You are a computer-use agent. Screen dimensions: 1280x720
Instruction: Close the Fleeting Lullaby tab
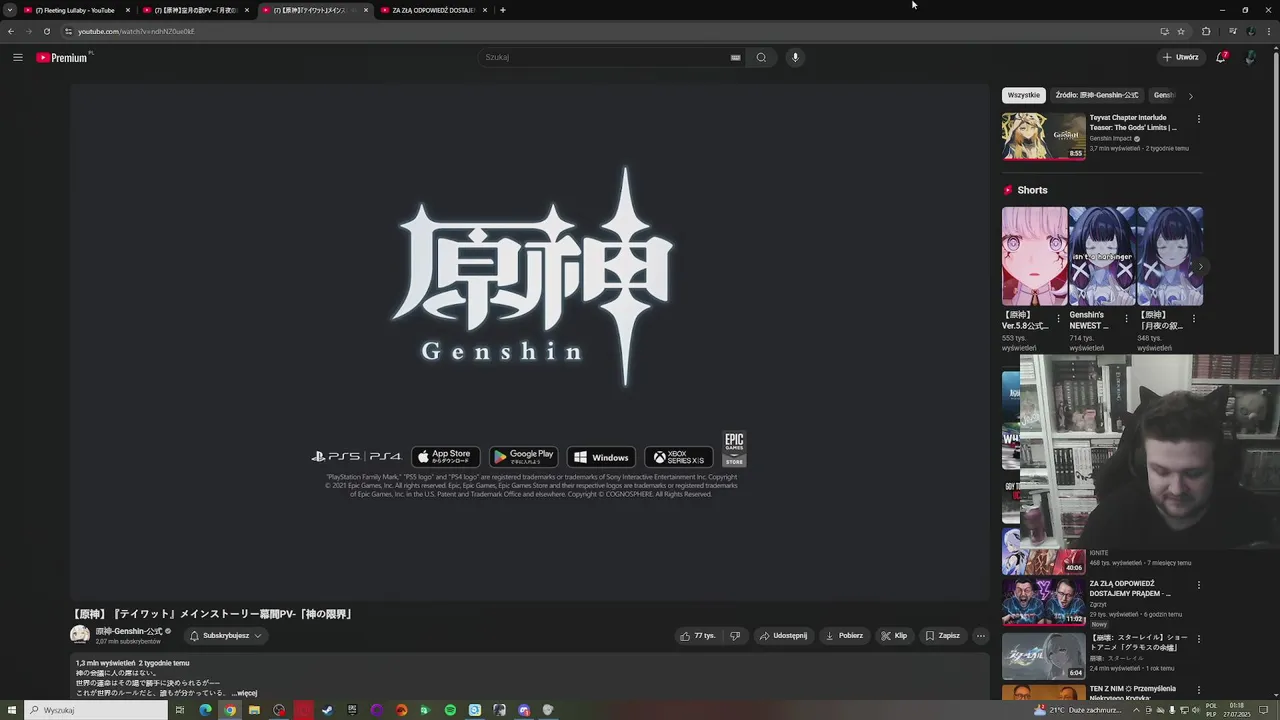coord(128,10)
